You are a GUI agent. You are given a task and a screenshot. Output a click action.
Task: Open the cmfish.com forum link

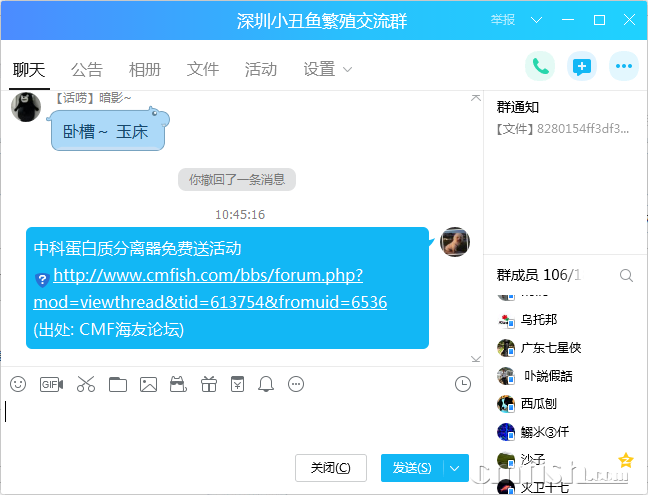[x=210, y=288]
